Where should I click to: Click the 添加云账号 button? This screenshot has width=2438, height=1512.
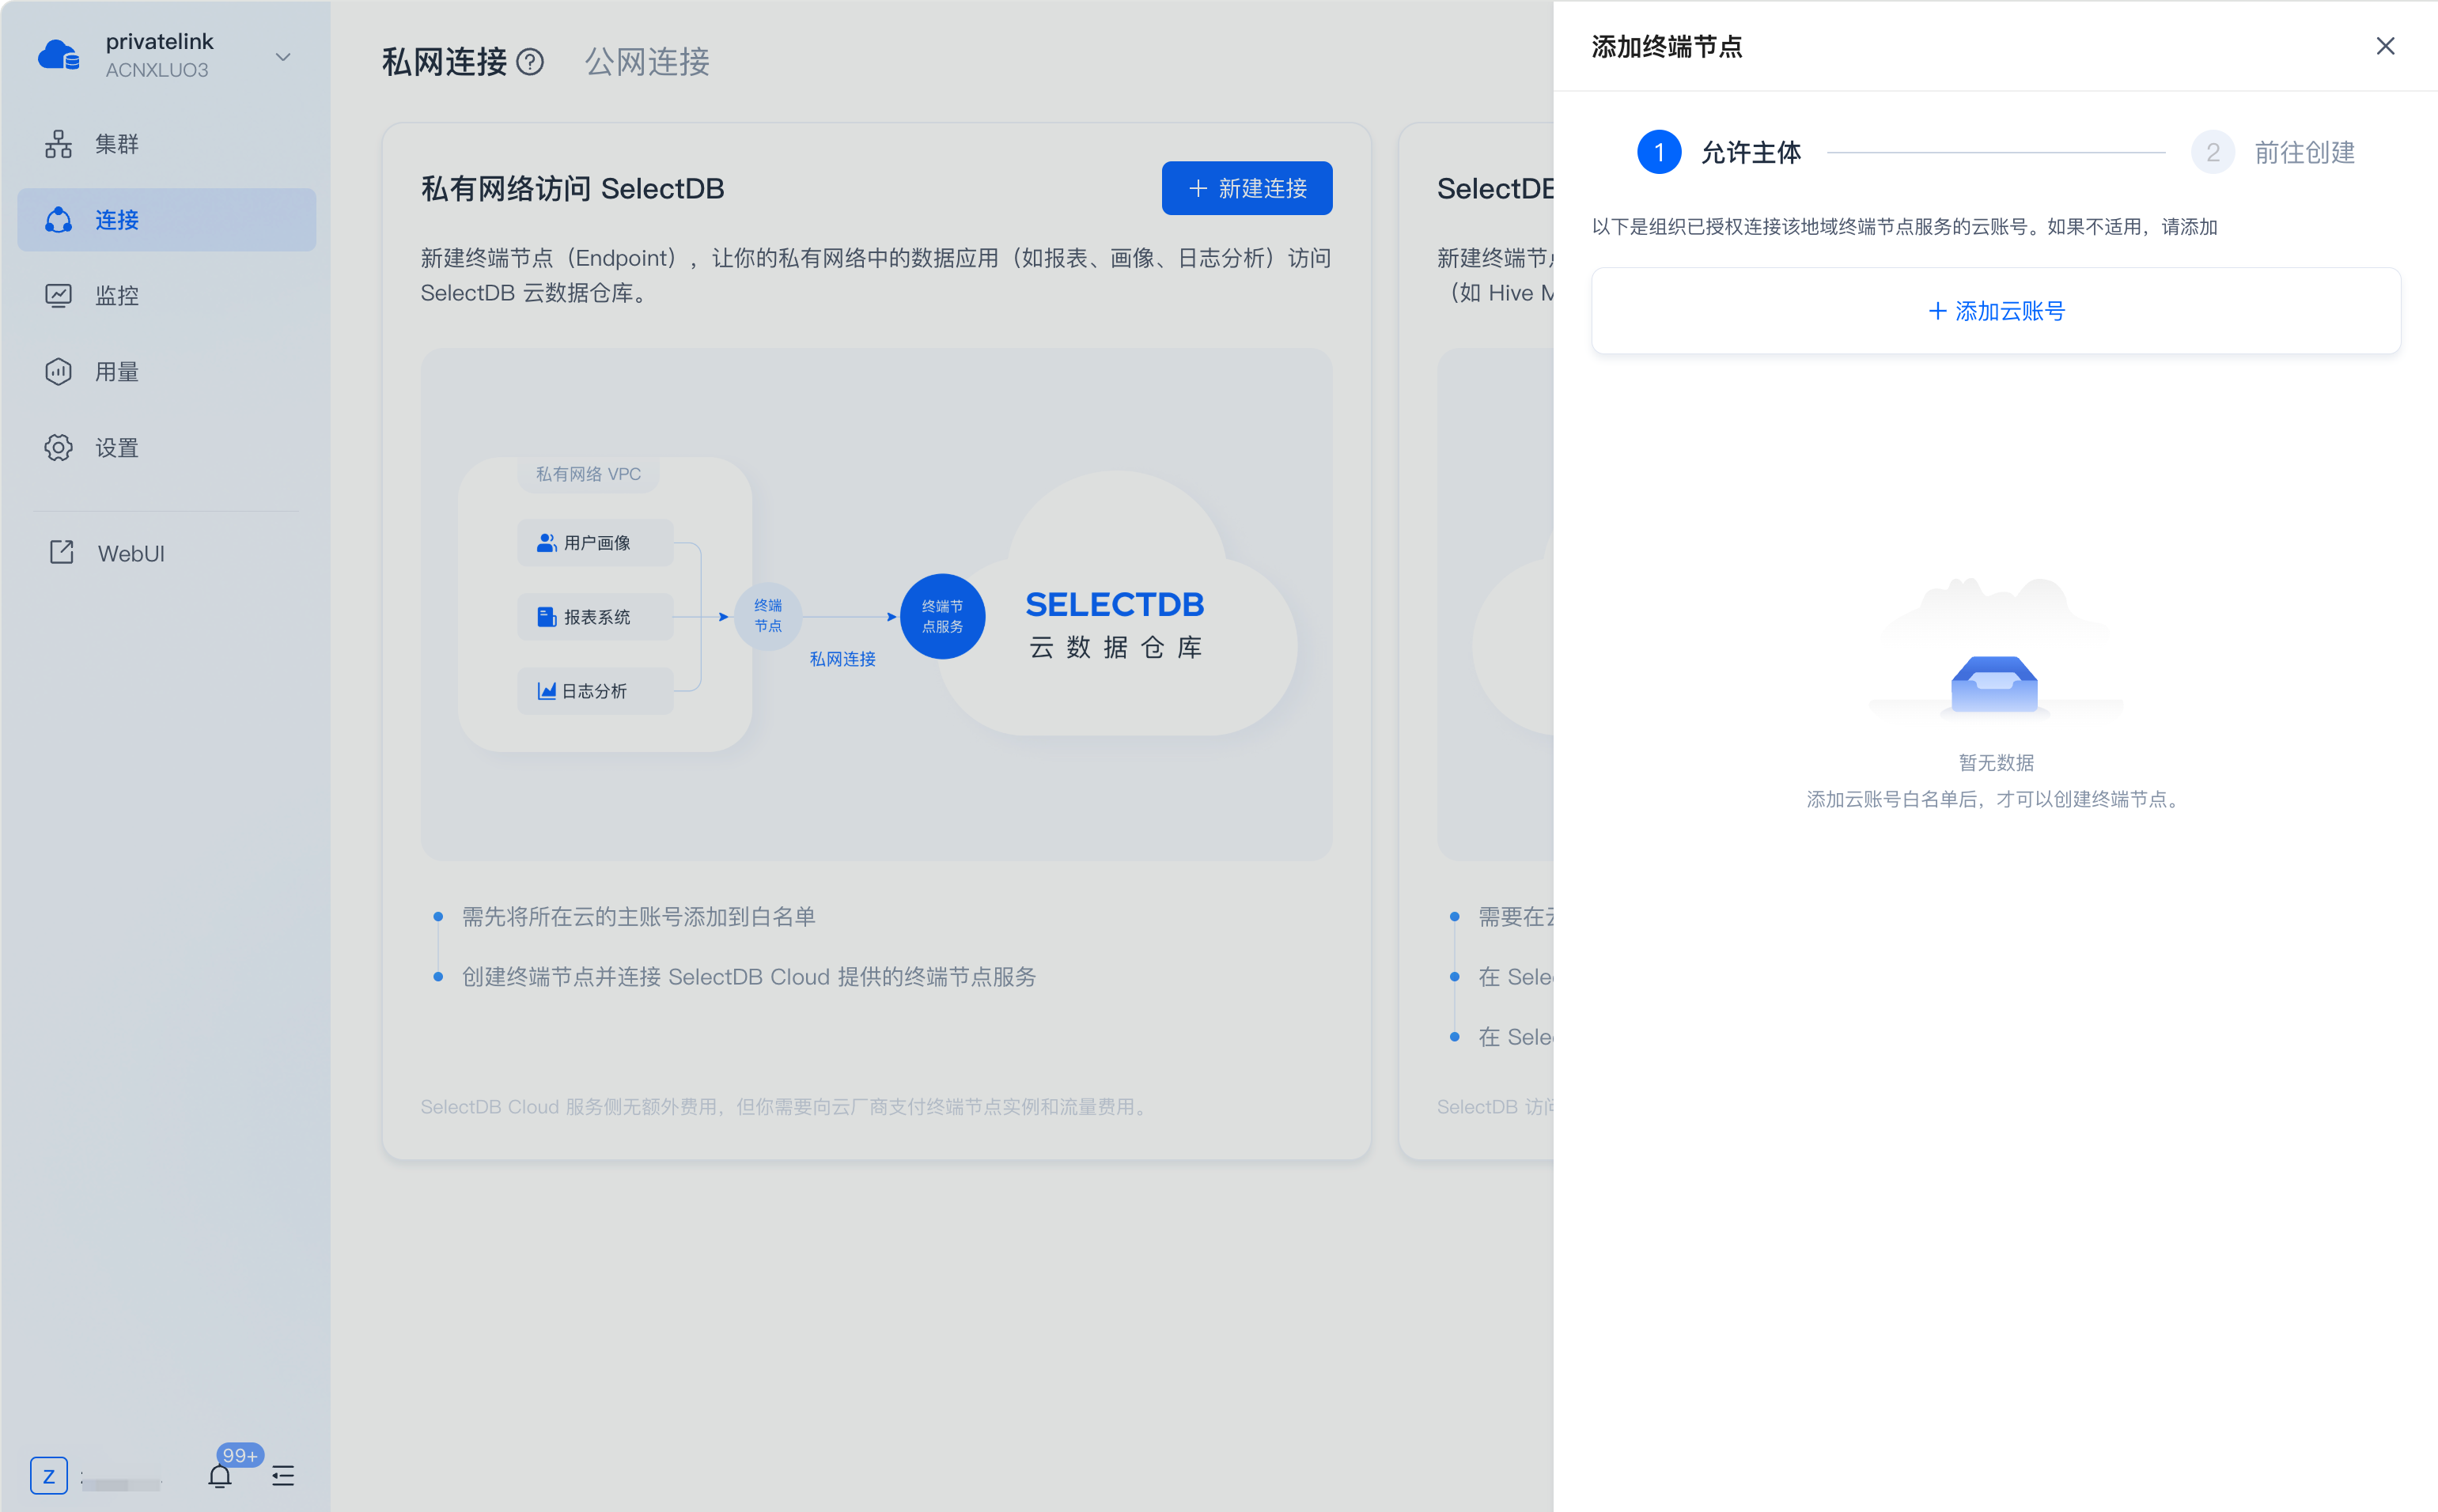coord(1995,311)
